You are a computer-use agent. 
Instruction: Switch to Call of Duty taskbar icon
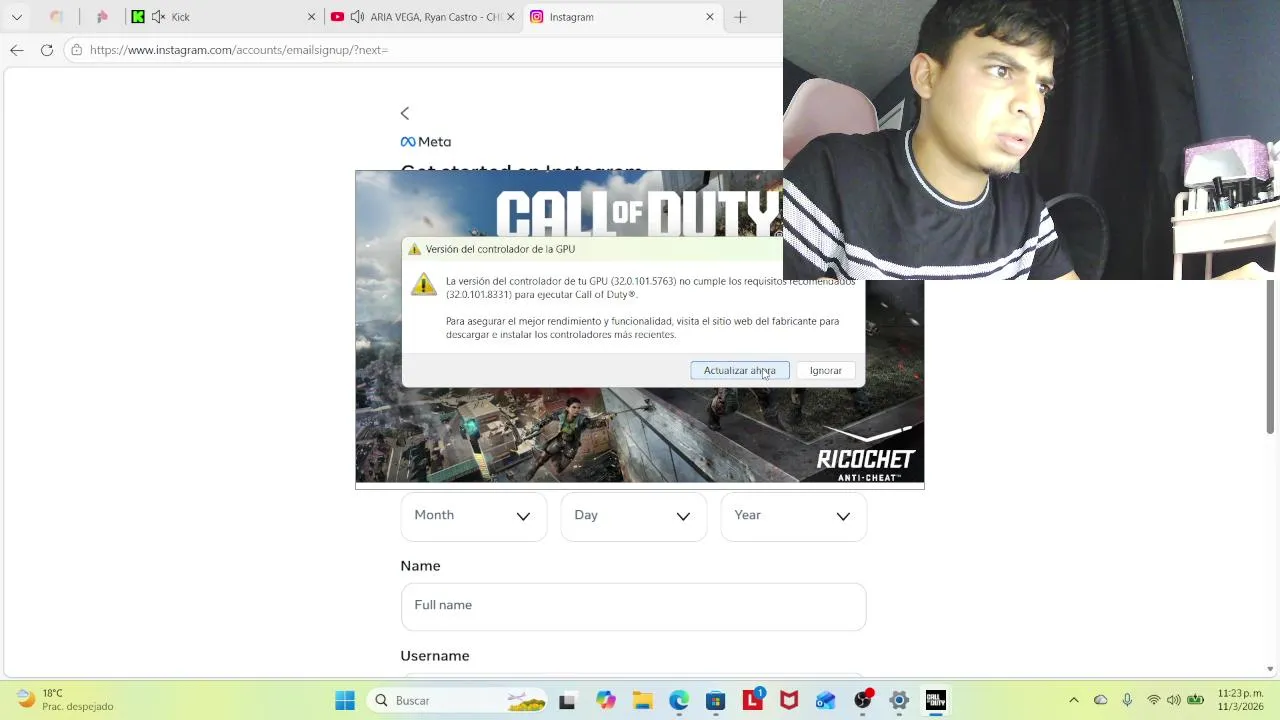click(936, 701)
